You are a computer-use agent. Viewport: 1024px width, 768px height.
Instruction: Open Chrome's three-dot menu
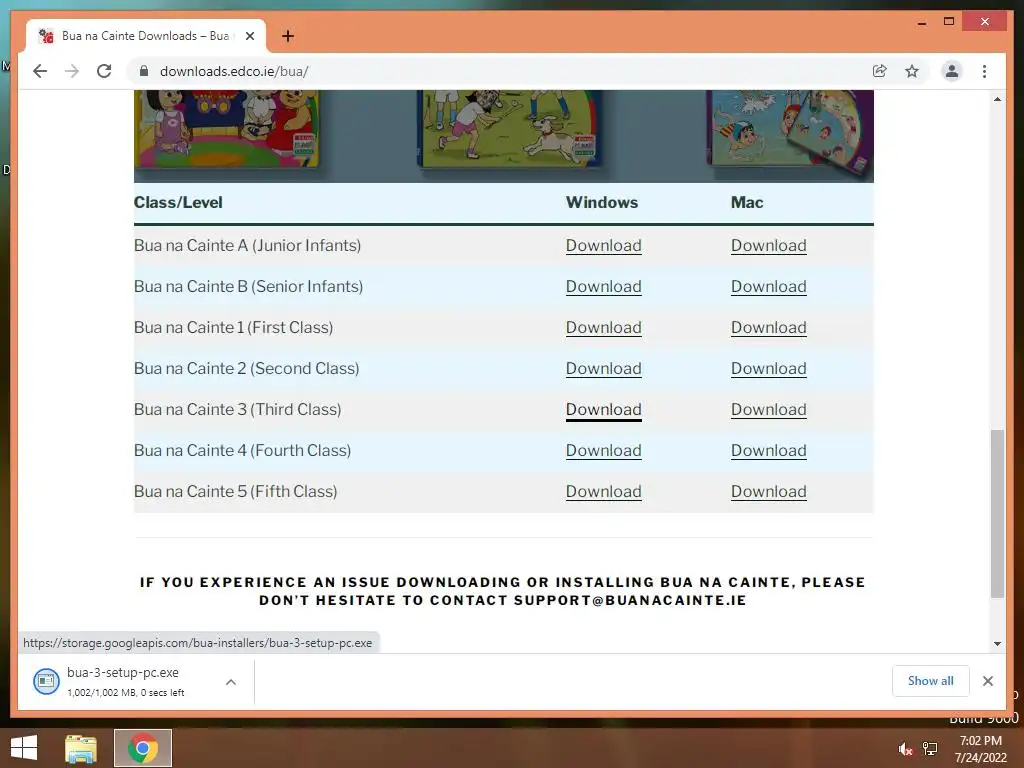[x=984, y=71]
